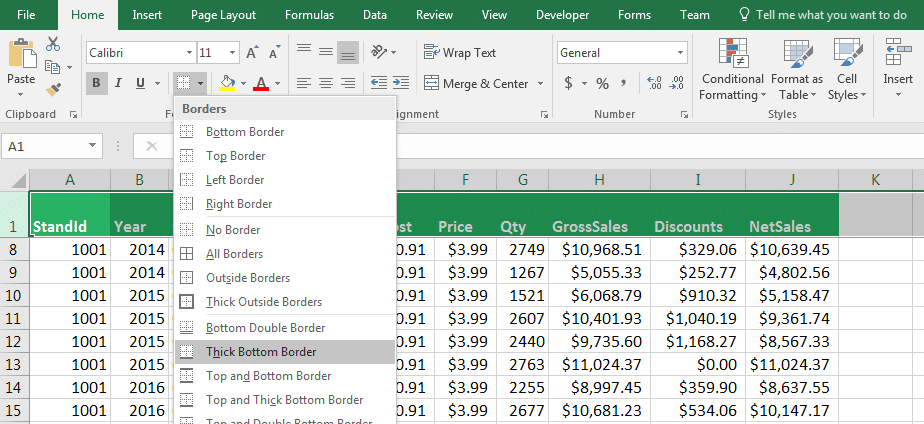The width and height of the screenshot is (924, 424).
Task: Choose Top and Bottom Border option
Action: (x=285, y=376)
